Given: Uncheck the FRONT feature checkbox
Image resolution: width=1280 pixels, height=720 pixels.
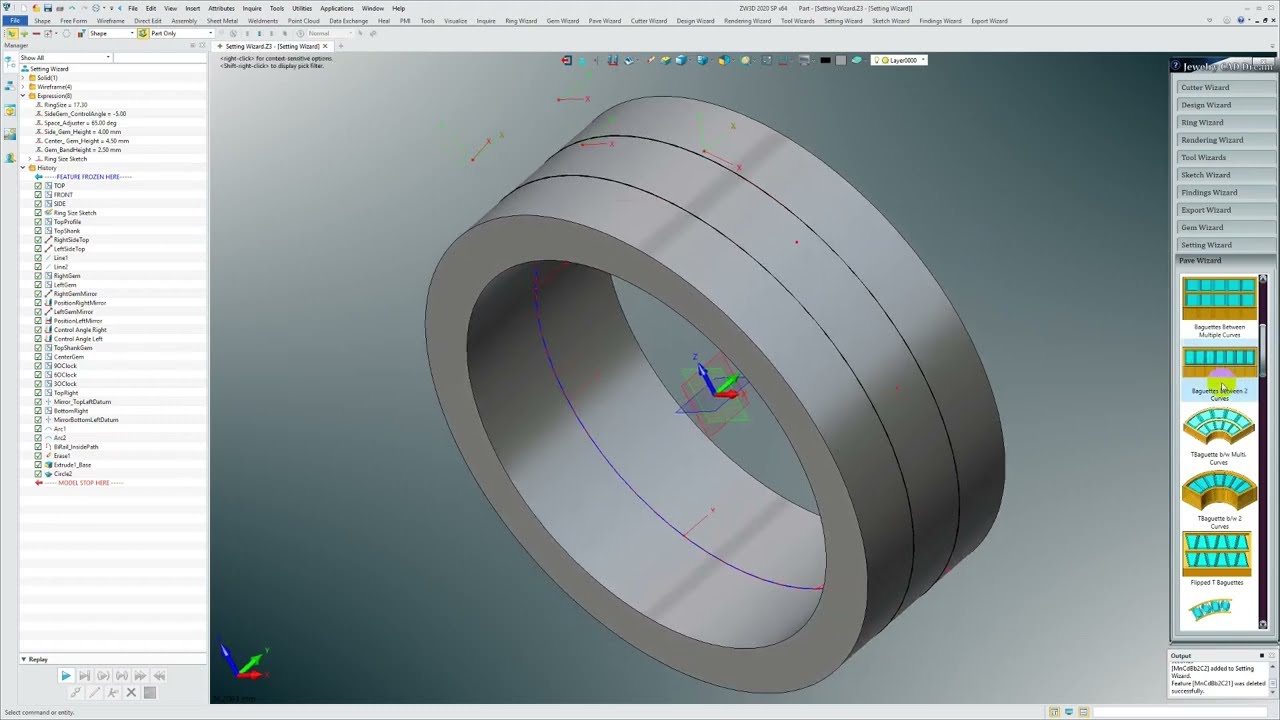Looking at the screenshot, I should click(x=38, y=195).
